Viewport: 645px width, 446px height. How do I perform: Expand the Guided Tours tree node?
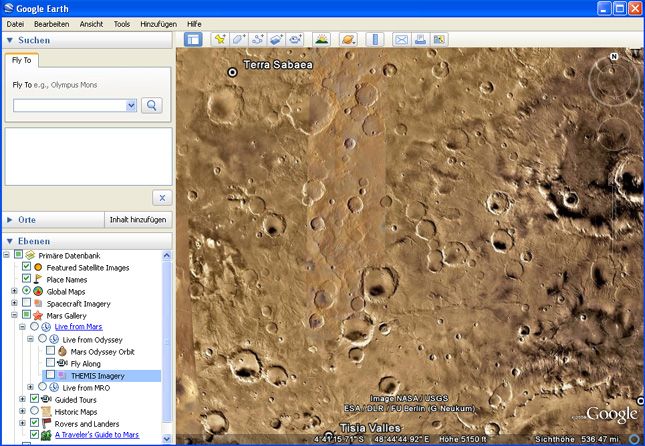(x=22, y=399)
